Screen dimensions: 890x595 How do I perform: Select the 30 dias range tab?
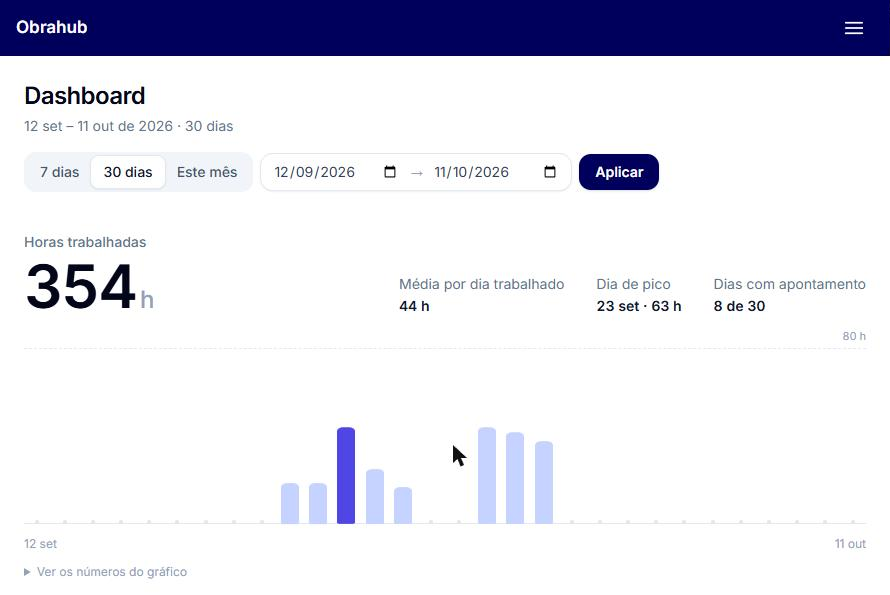(128, 172)
